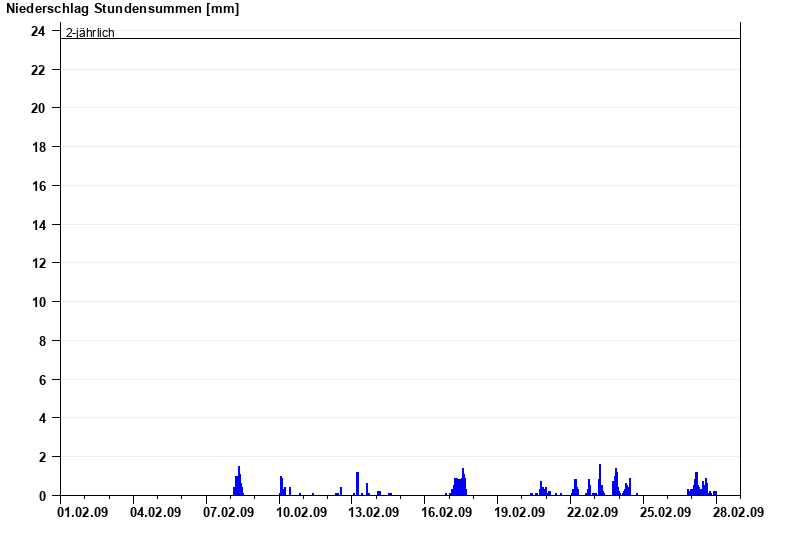
Task: Click the 07.02.09 date tick label
Action: click(230, 512)
